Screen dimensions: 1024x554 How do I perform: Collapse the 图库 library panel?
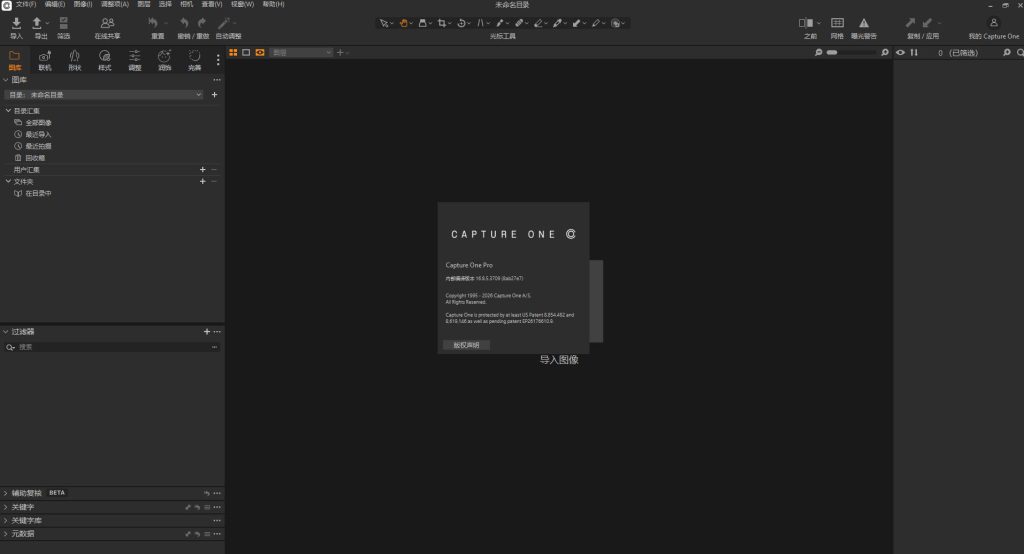[6, 80]
